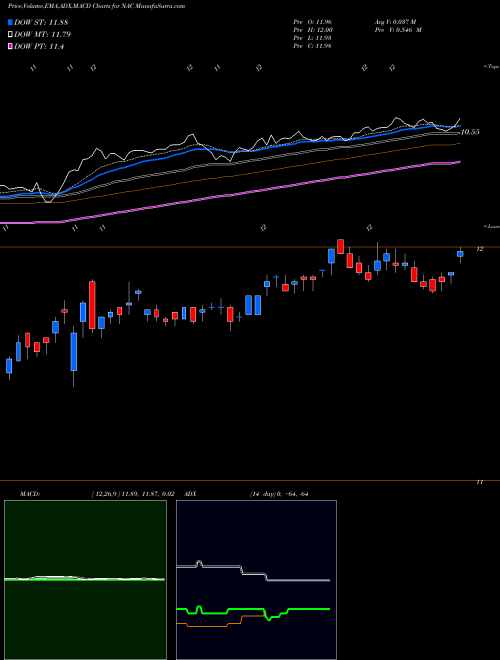Image resolution: width=500 pixels, height=660 pixels.
Task: Click the chart title mentioning MunafaSutra.com
Action: click(96, 6)
